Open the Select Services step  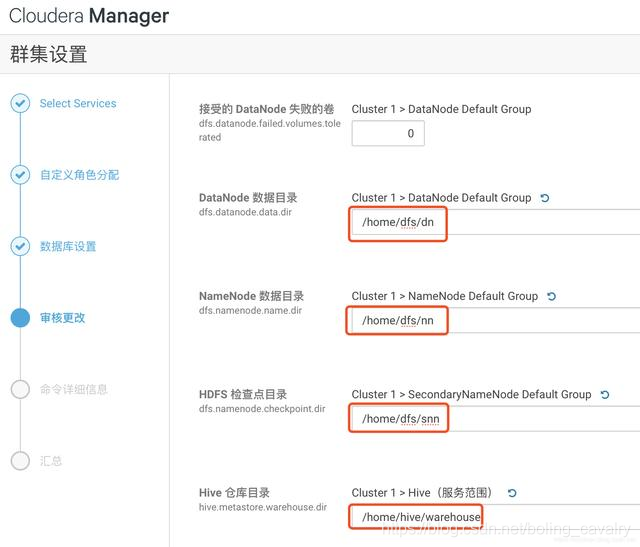tap(78, 103)
